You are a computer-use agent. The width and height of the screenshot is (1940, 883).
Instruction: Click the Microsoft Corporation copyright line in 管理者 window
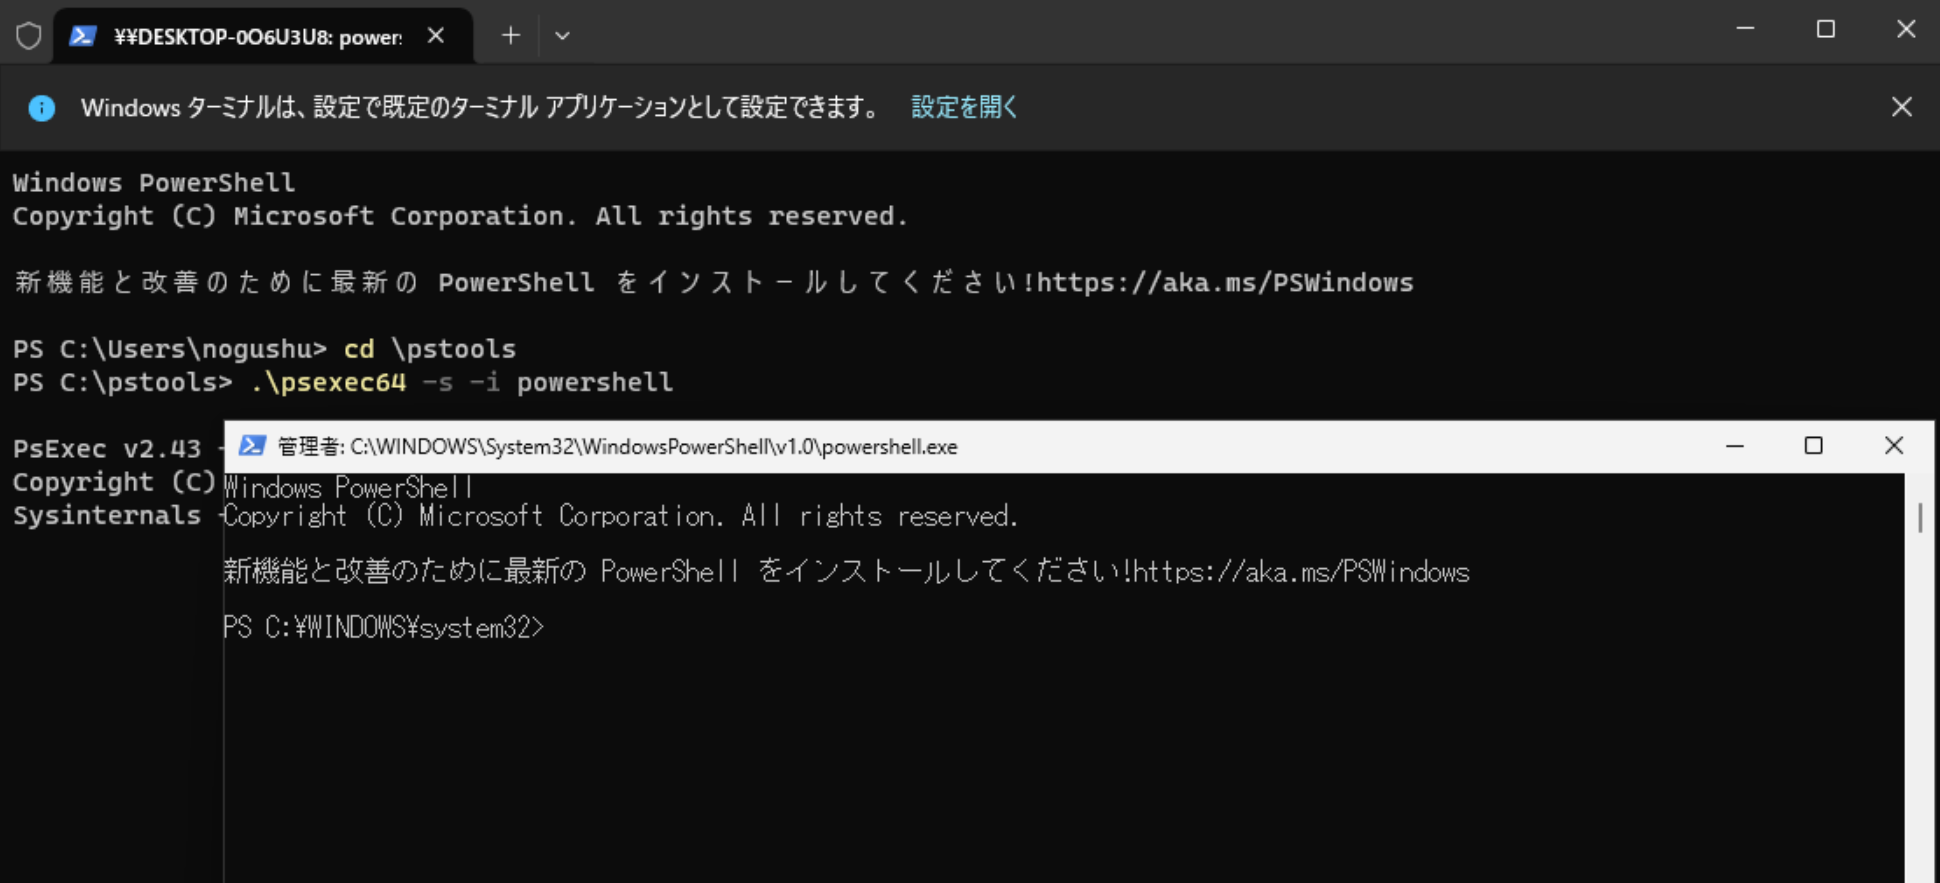(620, 516)
